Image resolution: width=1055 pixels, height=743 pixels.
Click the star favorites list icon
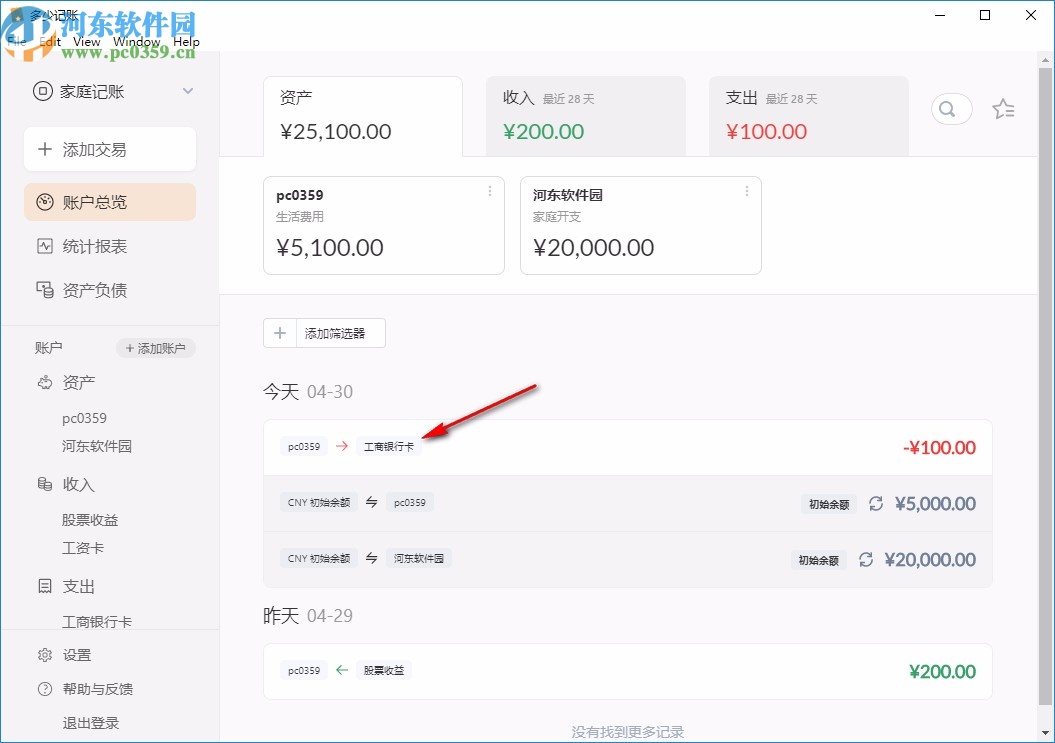pos(1003,108)
